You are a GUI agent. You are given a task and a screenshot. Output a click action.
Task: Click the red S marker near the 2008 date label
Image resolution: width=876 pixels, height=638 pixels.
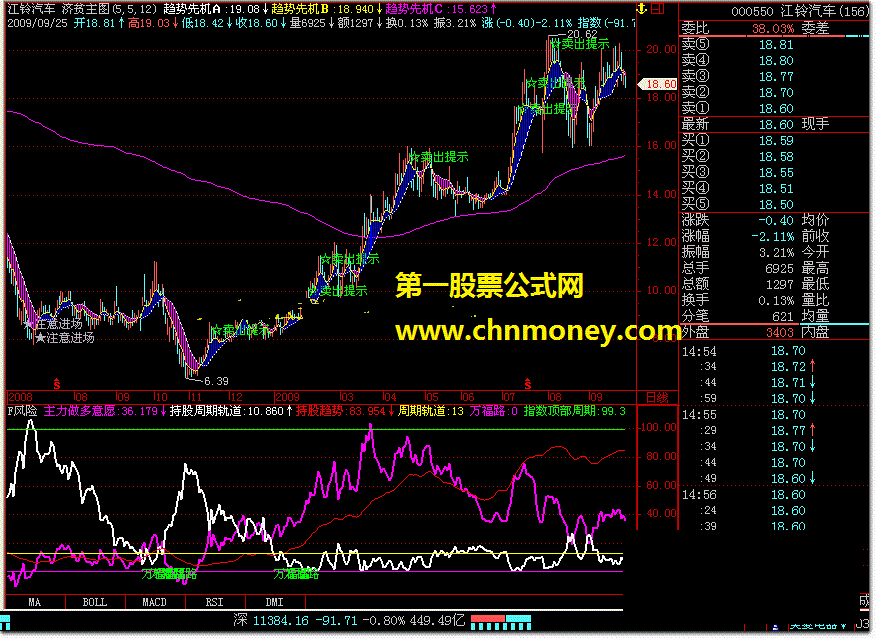pyautogui.click(x=56, y=384)
